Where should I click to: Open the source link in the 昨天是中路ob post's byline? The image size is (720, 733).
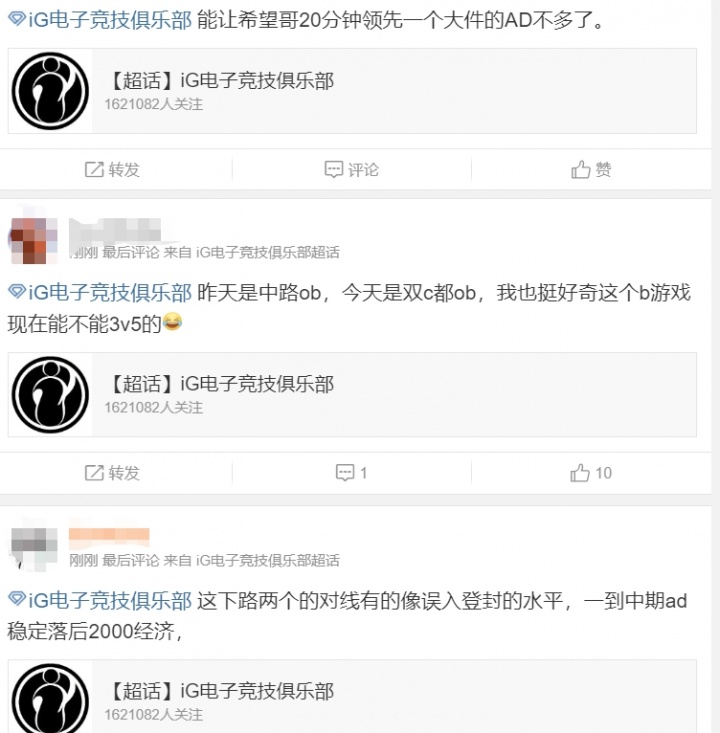point(268,252)
